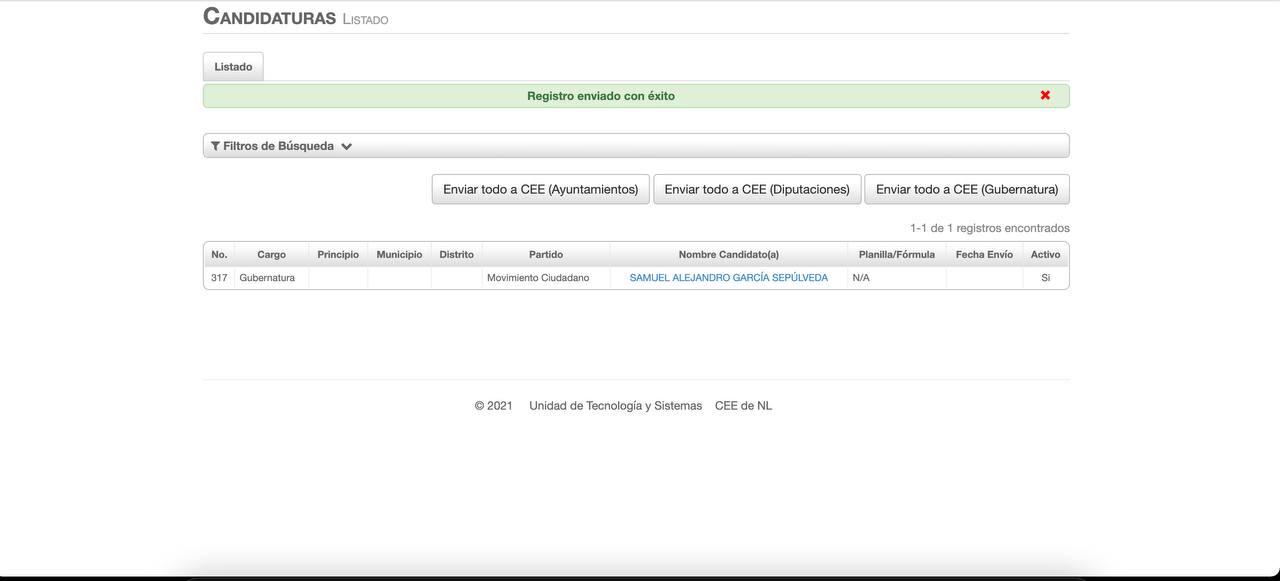Expand the Filtros de Búsqueda chevron
The width and height of the screenshot is (1280, 581).
346,146
